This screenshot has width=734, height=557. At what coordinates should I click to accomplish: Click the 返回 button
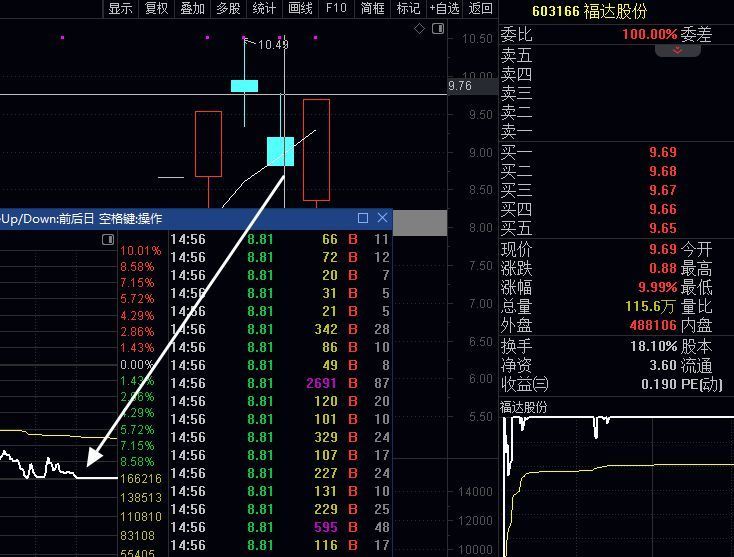[480, 8]
